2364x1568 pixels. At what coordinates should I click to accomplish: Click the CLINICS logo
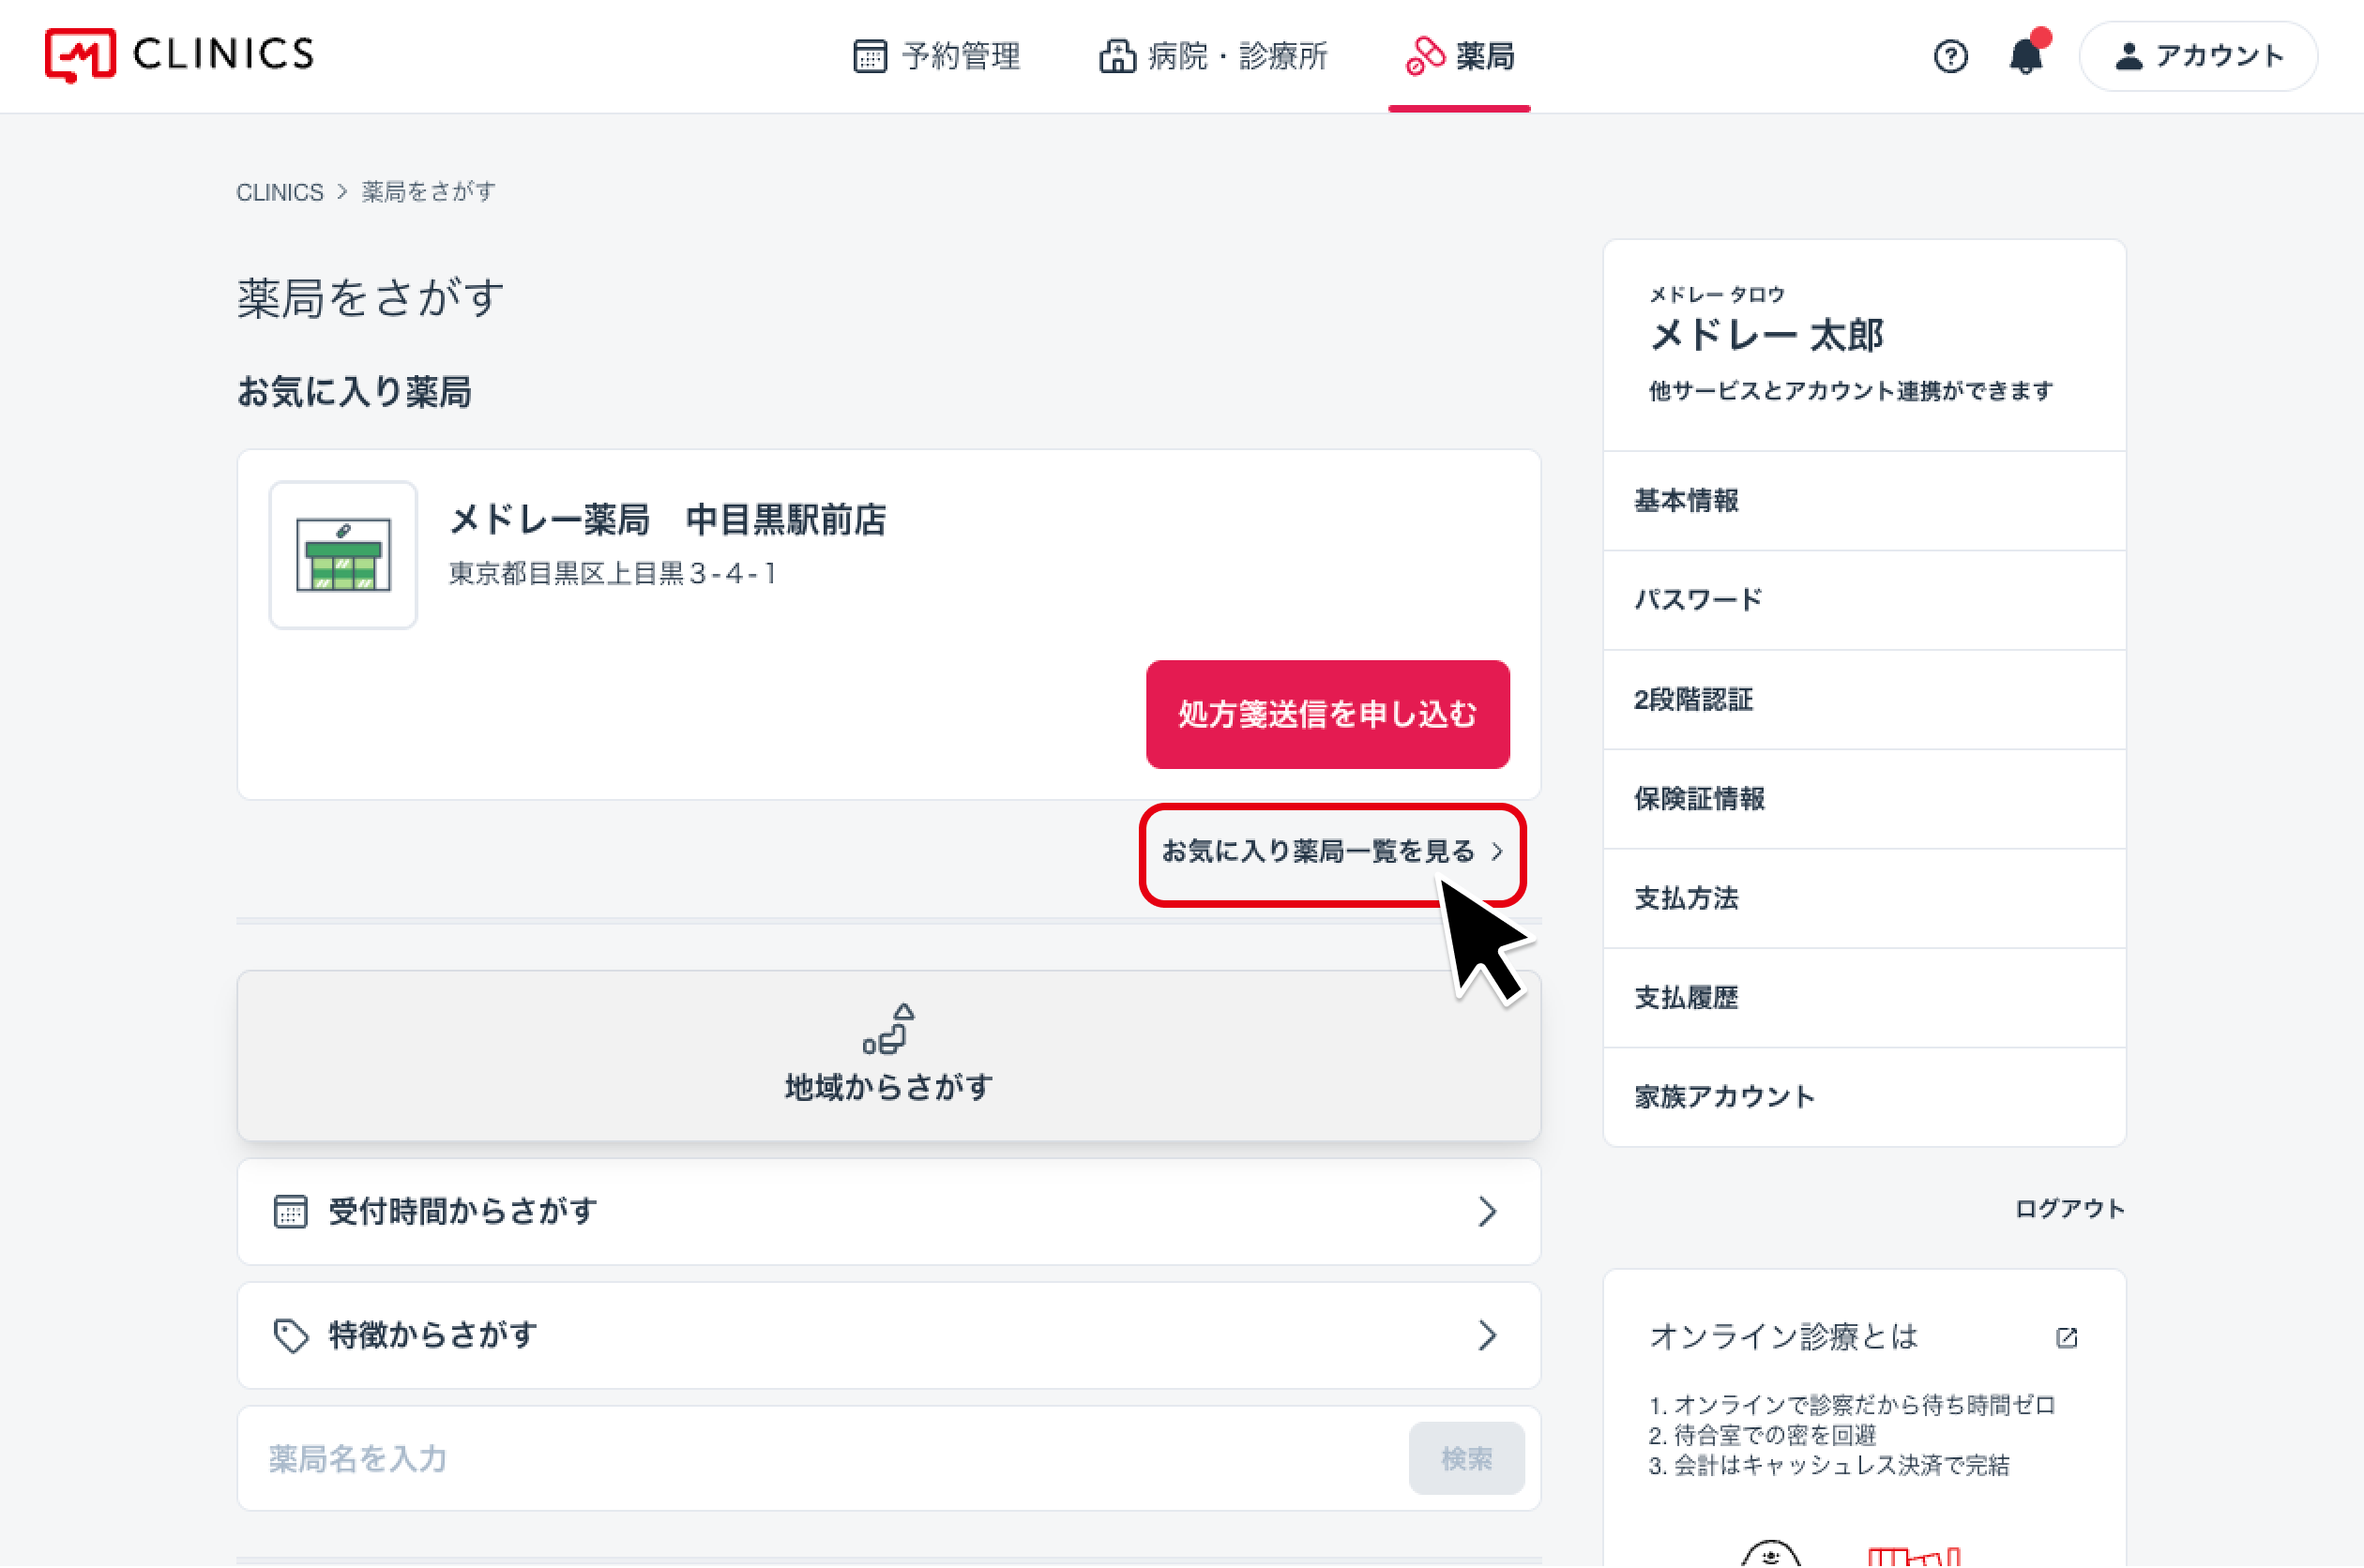pyautogui.click(x=180, y=55)
